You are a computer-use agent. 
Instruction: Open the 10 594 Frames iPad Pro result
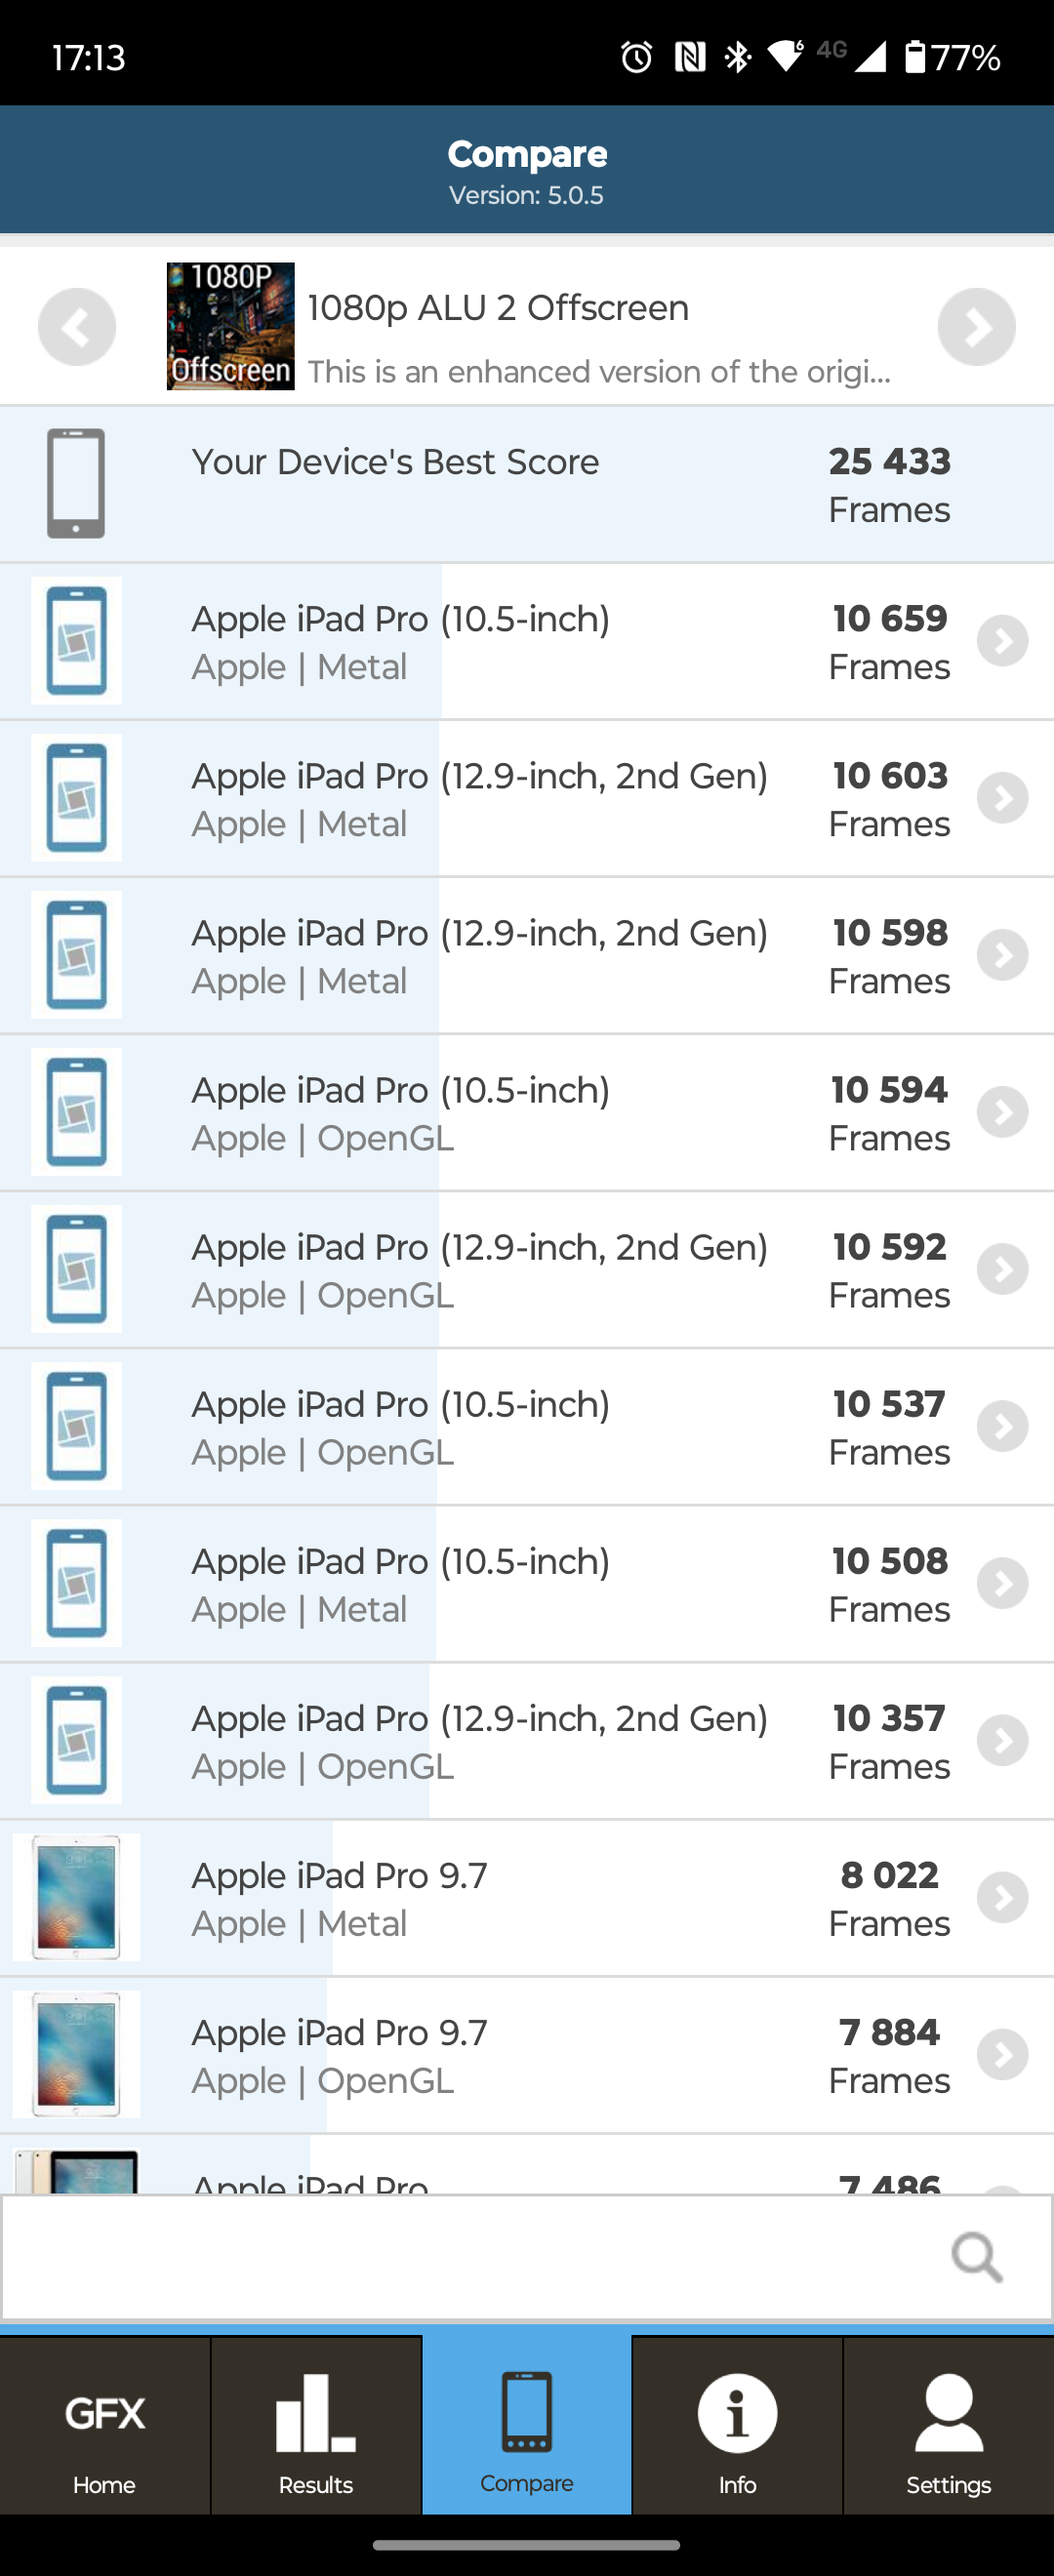tap(500, 1112)
